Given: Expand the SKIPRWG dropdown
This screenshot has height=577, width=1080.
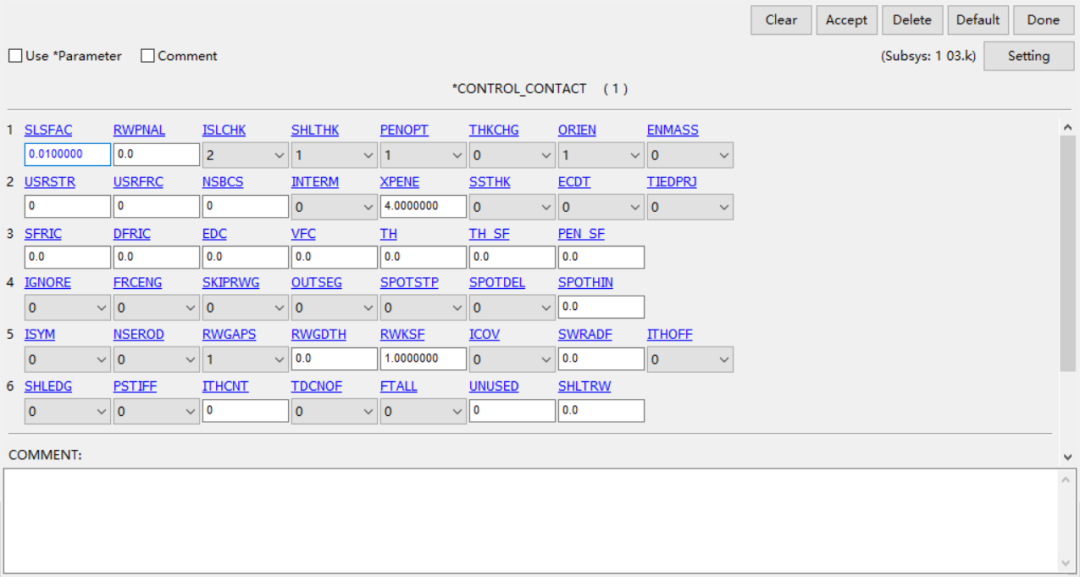Looking at the screenshot, I should click(x=245, y=307).
